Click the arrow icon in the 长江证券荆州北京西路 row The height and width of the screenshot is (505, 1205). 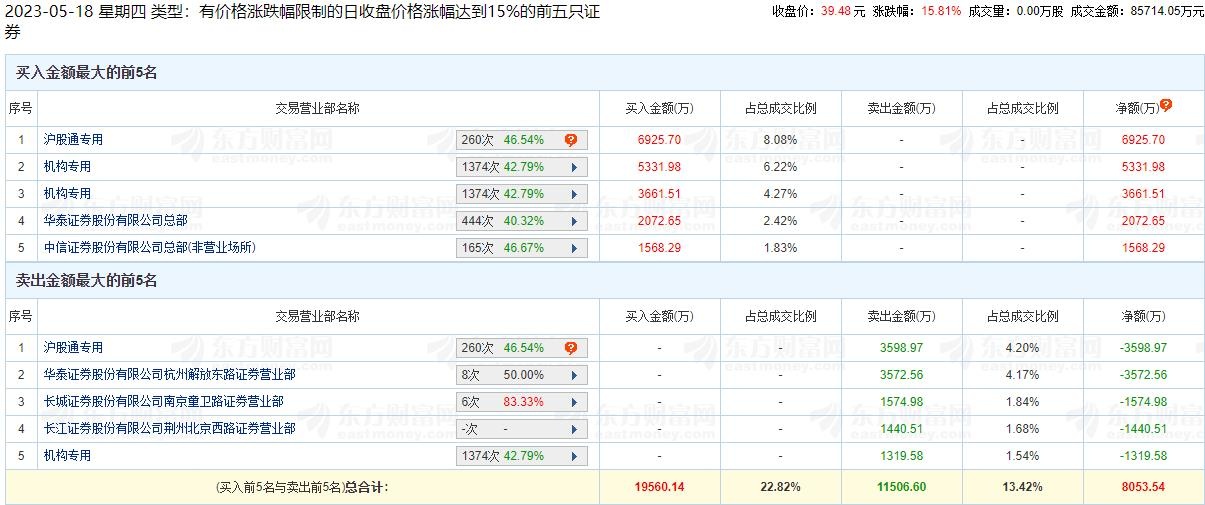pyautogui.click(x=574, y=429)
